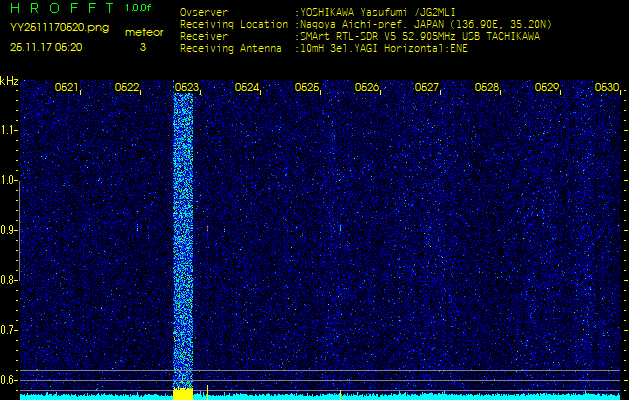Click the 0623 time marker
The image size is (629, 400).
click(187, 88)
